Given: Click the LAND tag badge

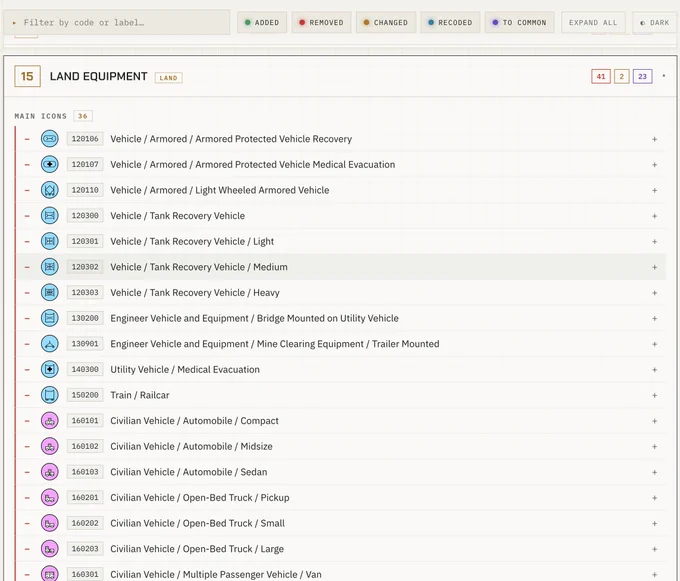Looking at the screenshot, I should click(168, 78).
